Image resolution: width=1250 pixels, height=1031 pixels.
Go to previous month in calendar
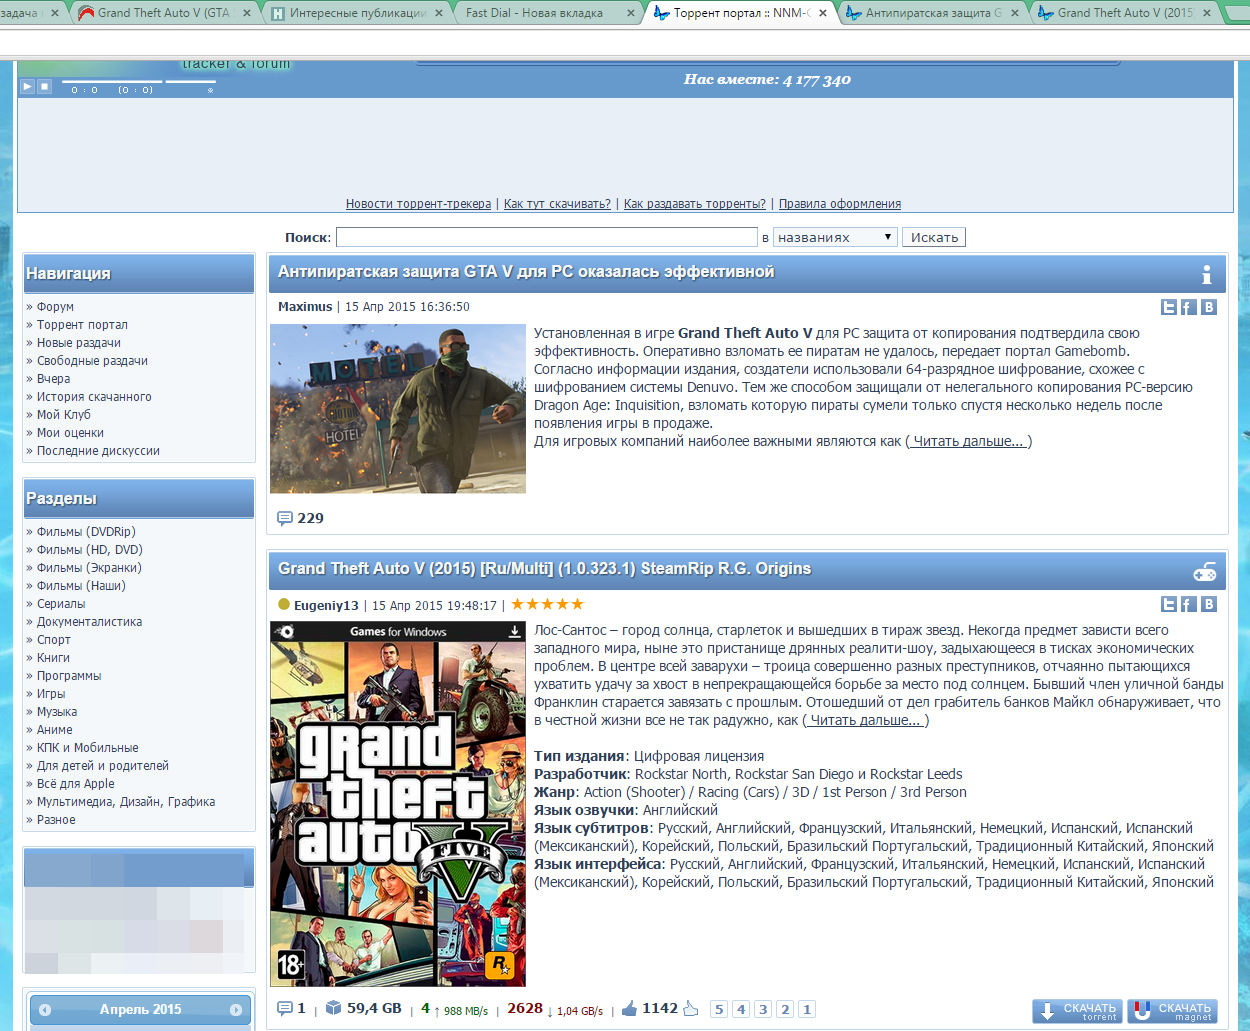45,1010
